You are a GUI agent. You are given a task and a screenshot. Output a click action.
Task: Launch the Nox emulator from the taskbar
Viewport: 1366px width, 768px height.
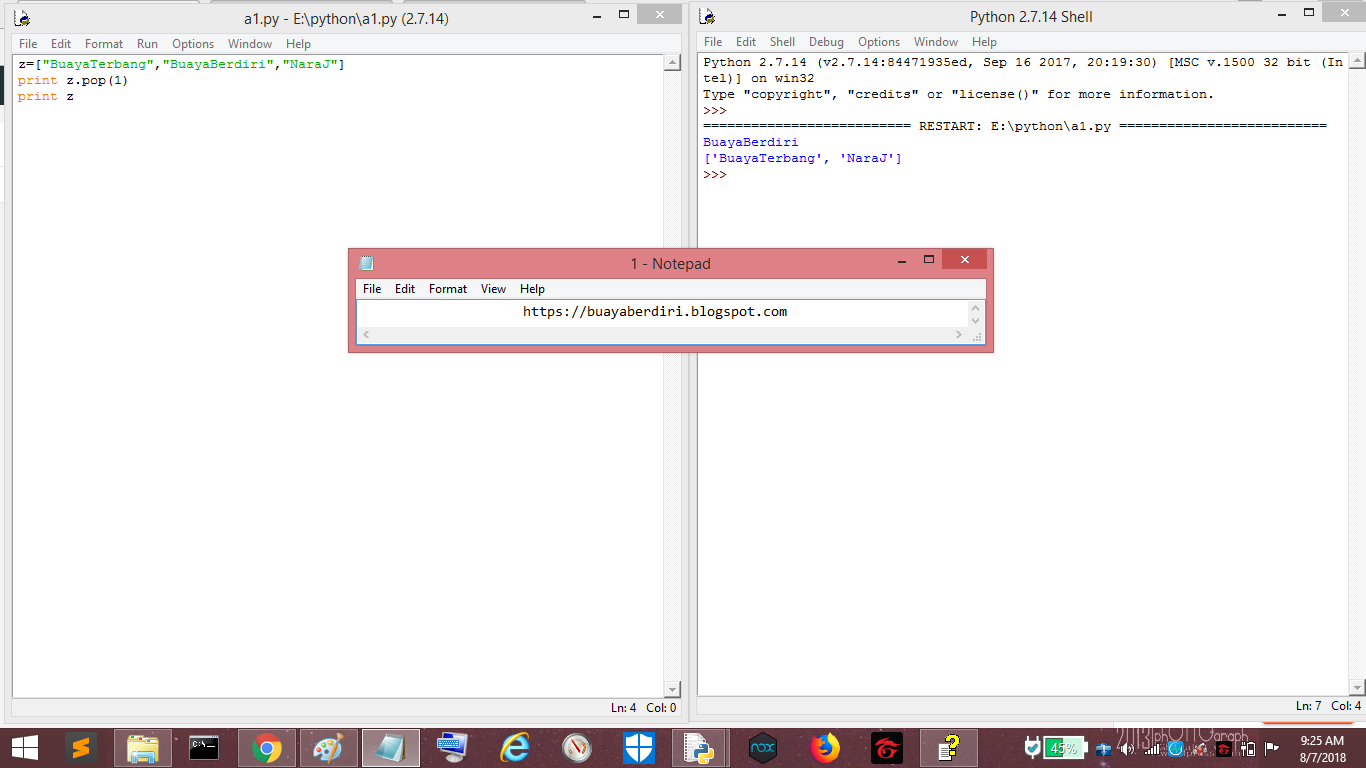tap(762, 747)
